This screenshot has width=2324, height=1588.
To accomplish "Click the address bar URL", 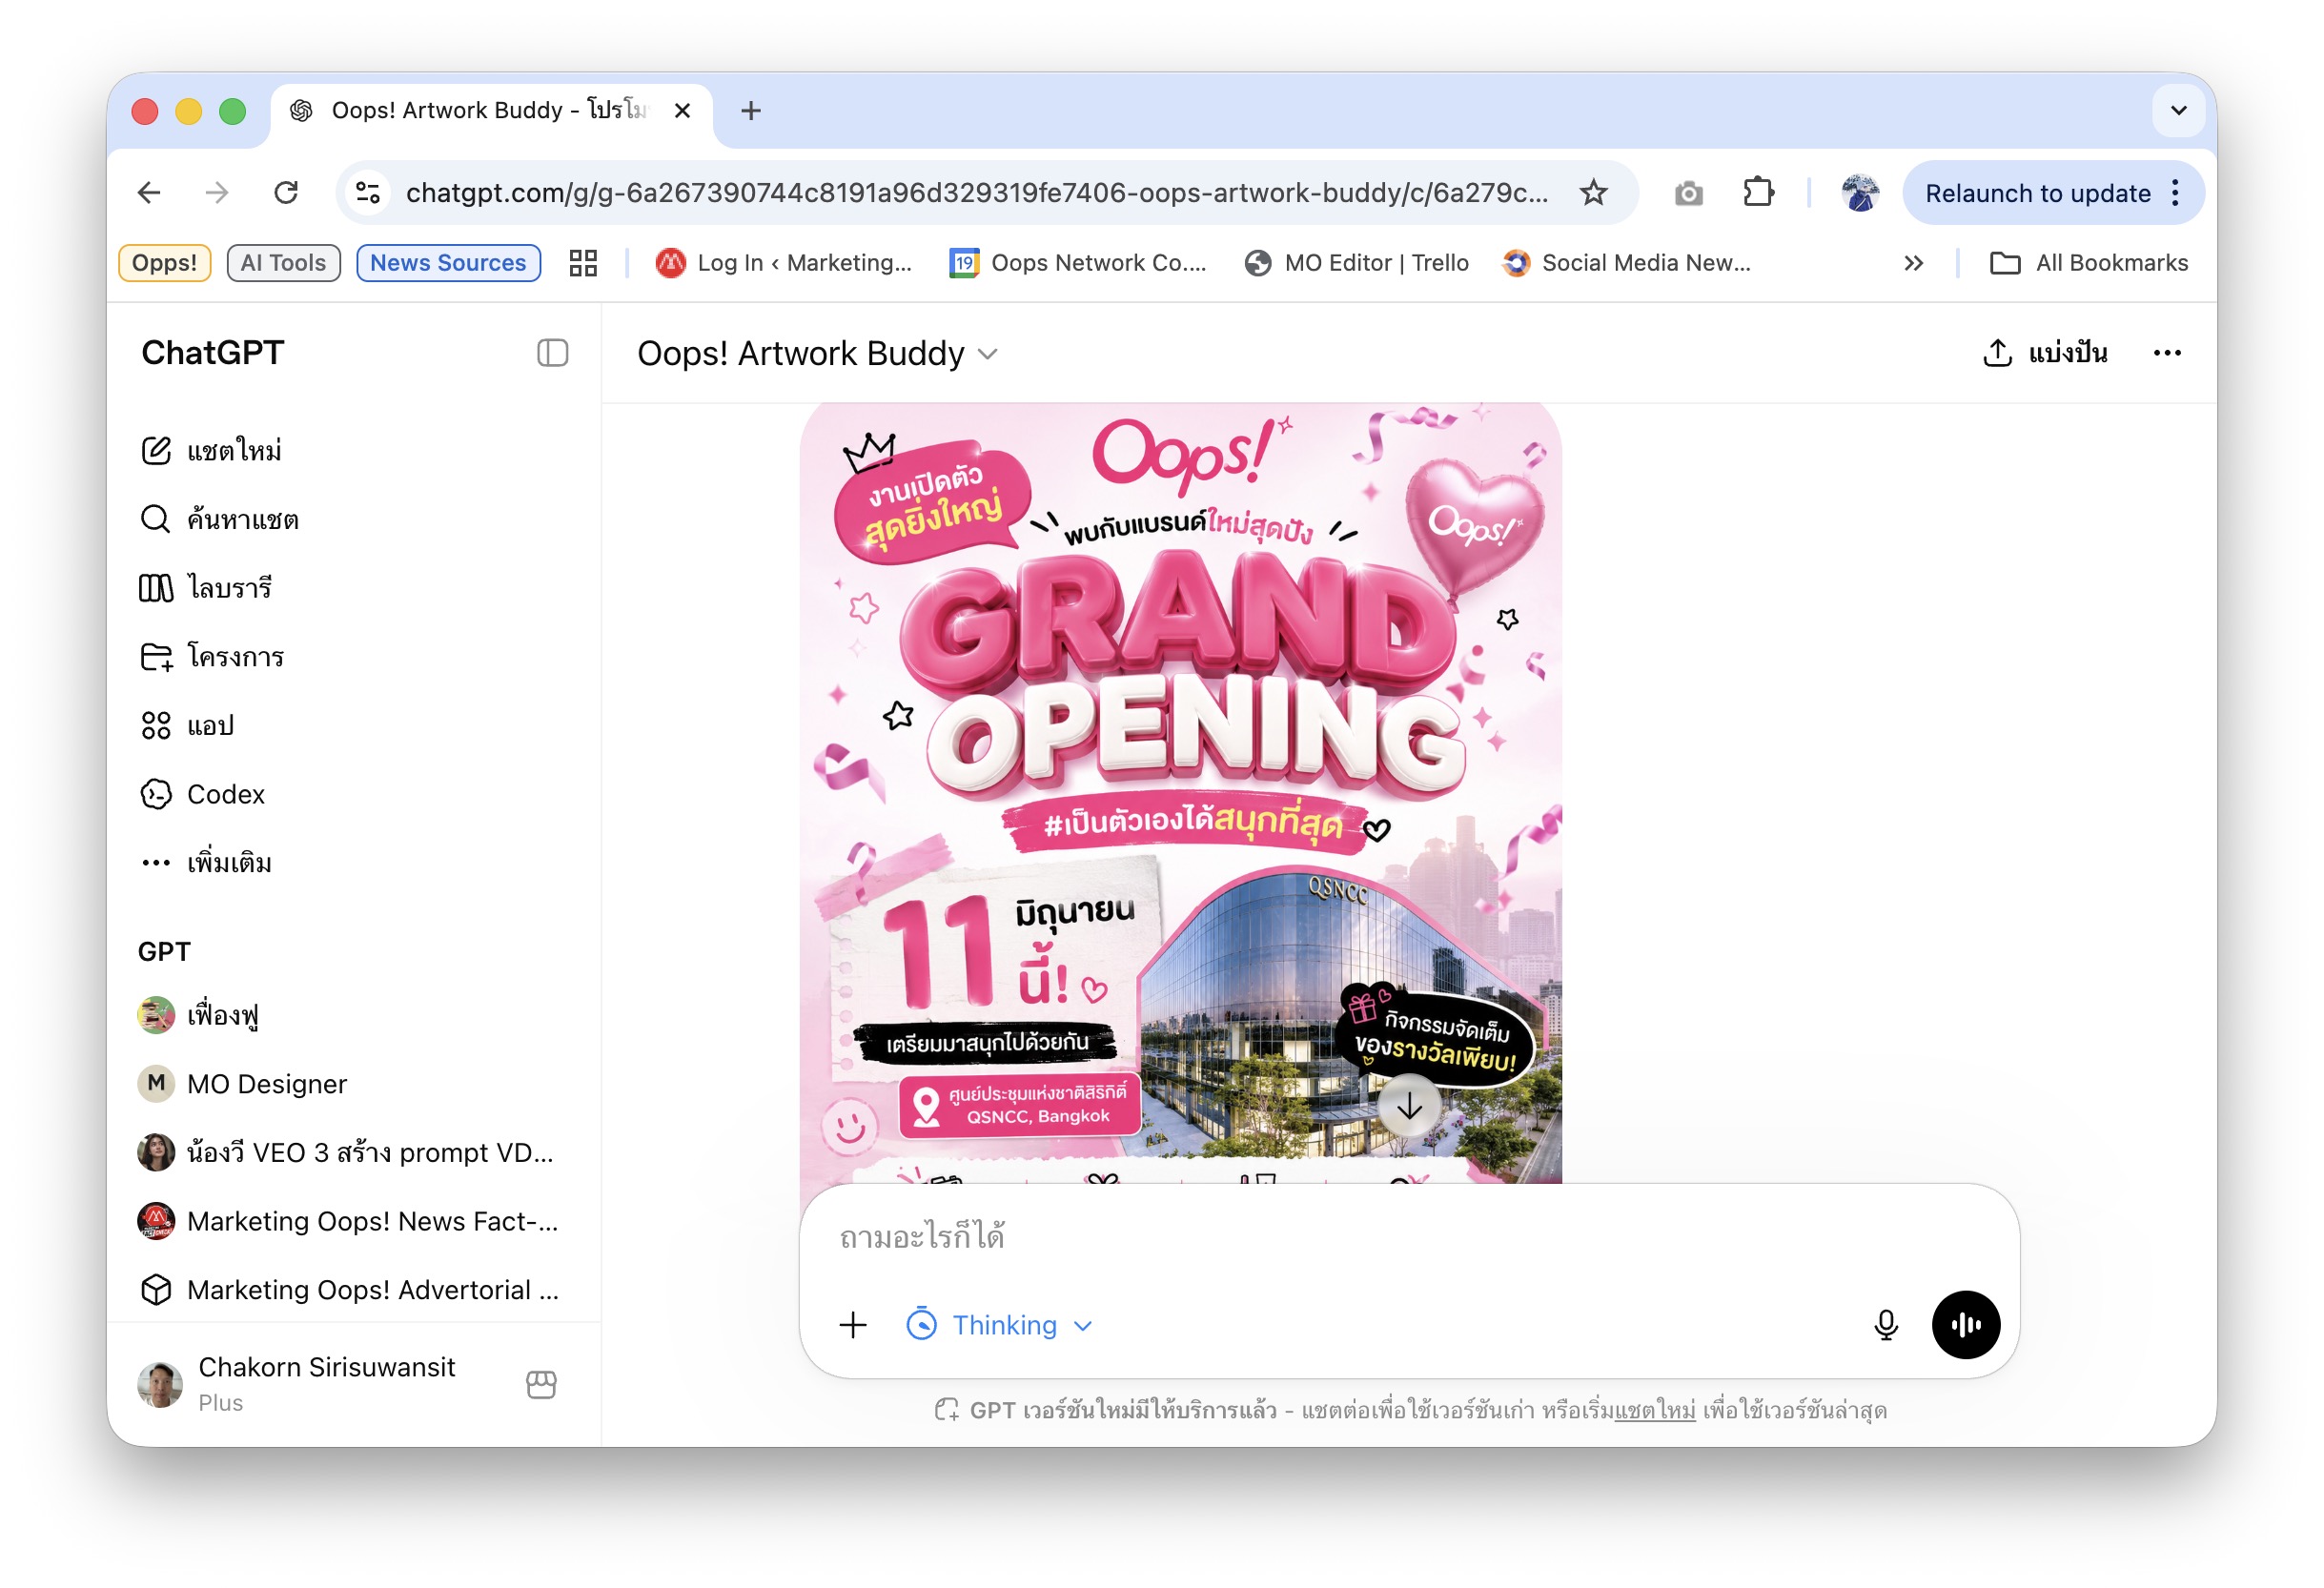I will 976,193.
